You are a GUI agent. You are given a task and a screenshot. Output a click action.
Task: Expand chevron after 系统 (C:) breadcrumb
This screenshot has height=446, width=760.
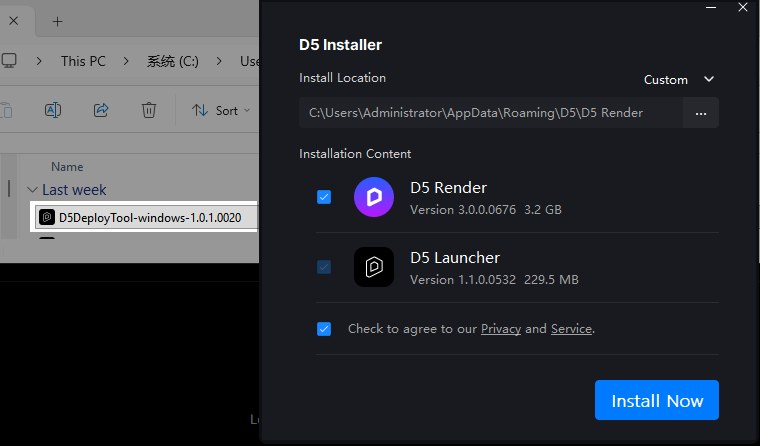220,61
